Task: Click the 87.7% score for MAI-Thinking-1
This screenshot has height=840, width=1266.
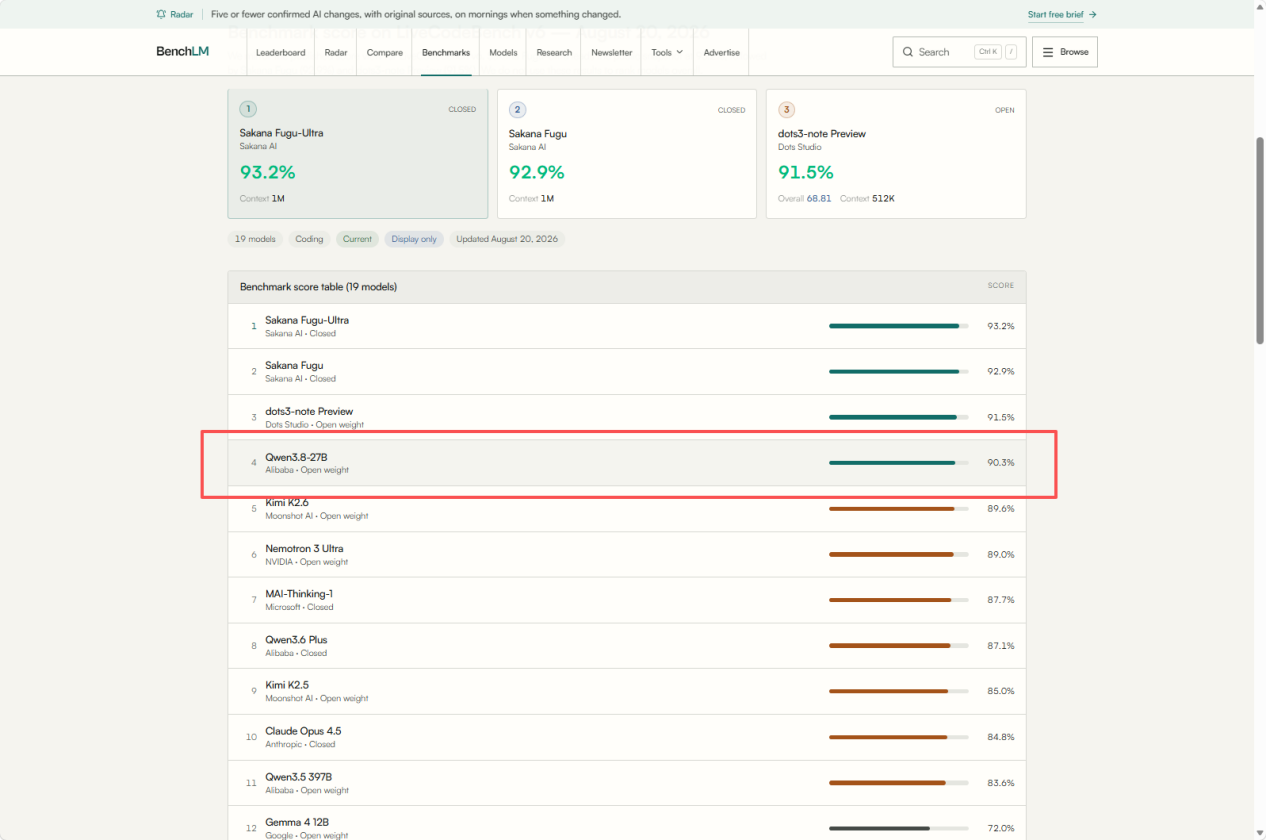Action: pos(1001,600)
